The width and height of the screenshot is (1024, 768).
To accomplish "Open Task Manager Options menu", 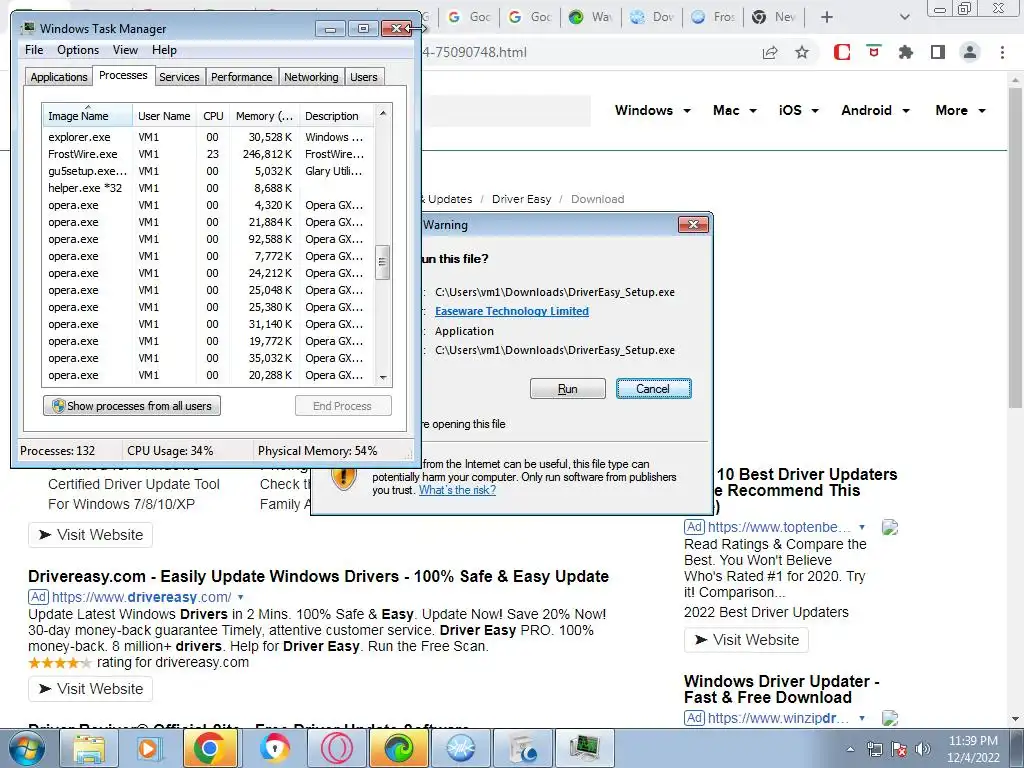I will (78, 50).
